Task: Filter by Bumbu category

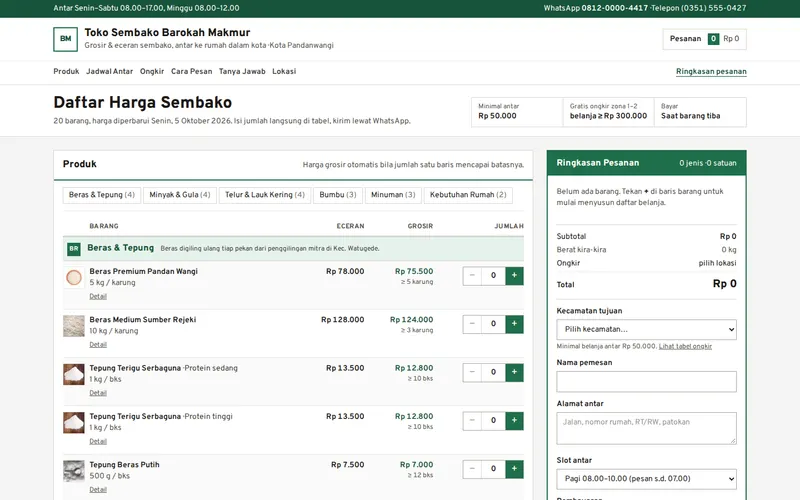Action: 338,195
